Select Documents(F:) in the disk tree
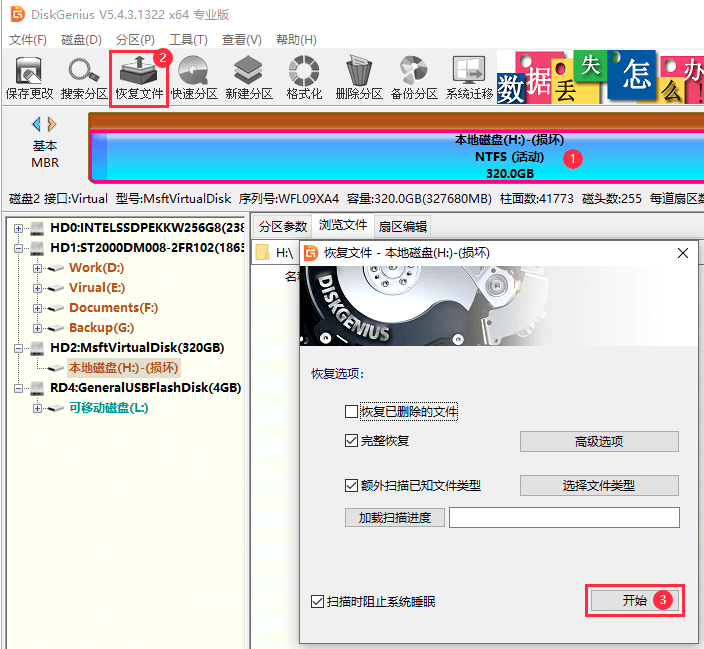This screenshot has width=704, height=649. [x=114, y=308]
